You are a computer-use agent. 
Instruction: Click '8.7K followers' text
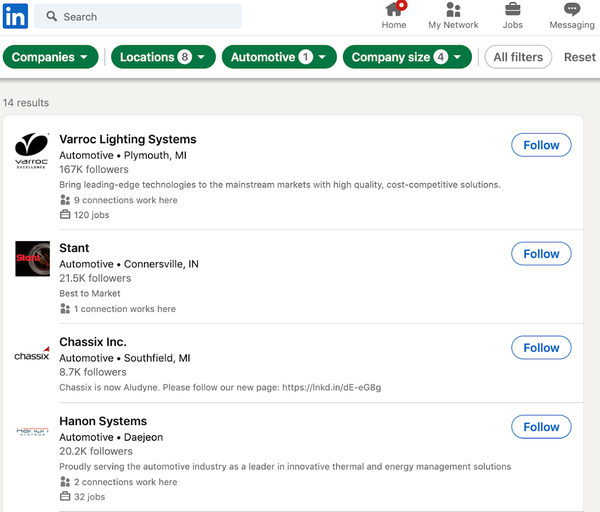coord(93,372)
